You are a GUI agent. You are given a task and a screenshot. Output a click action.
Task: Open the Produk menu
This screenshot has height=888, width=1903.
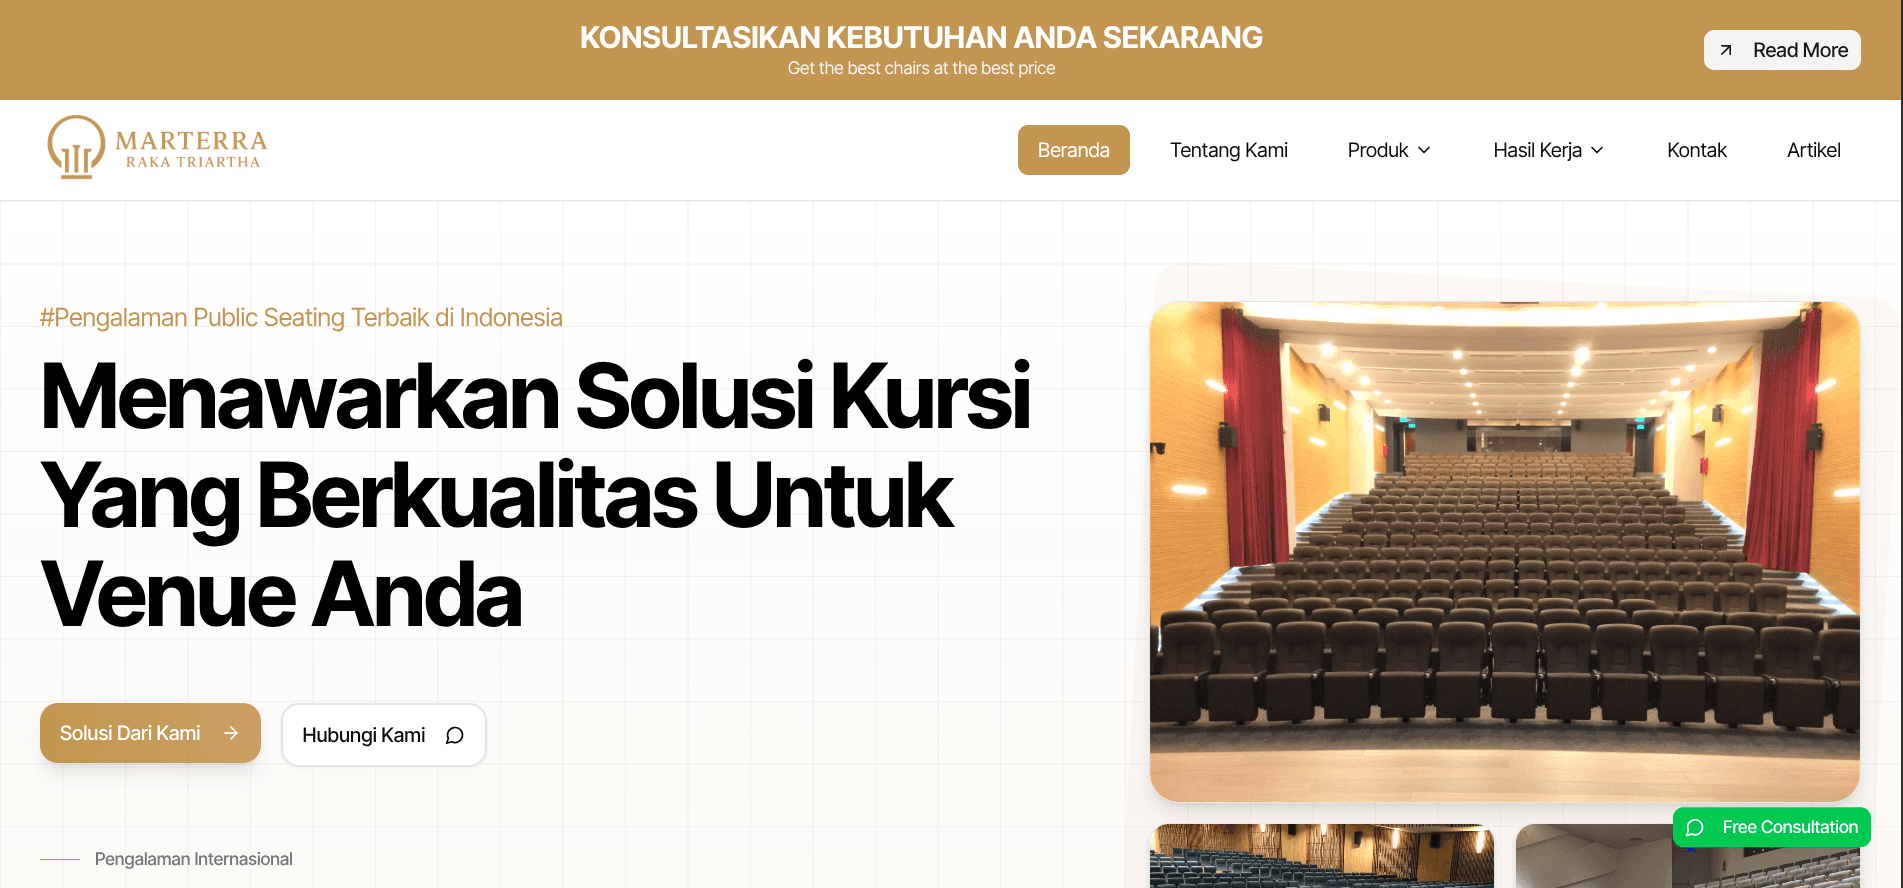point(1390,150)
